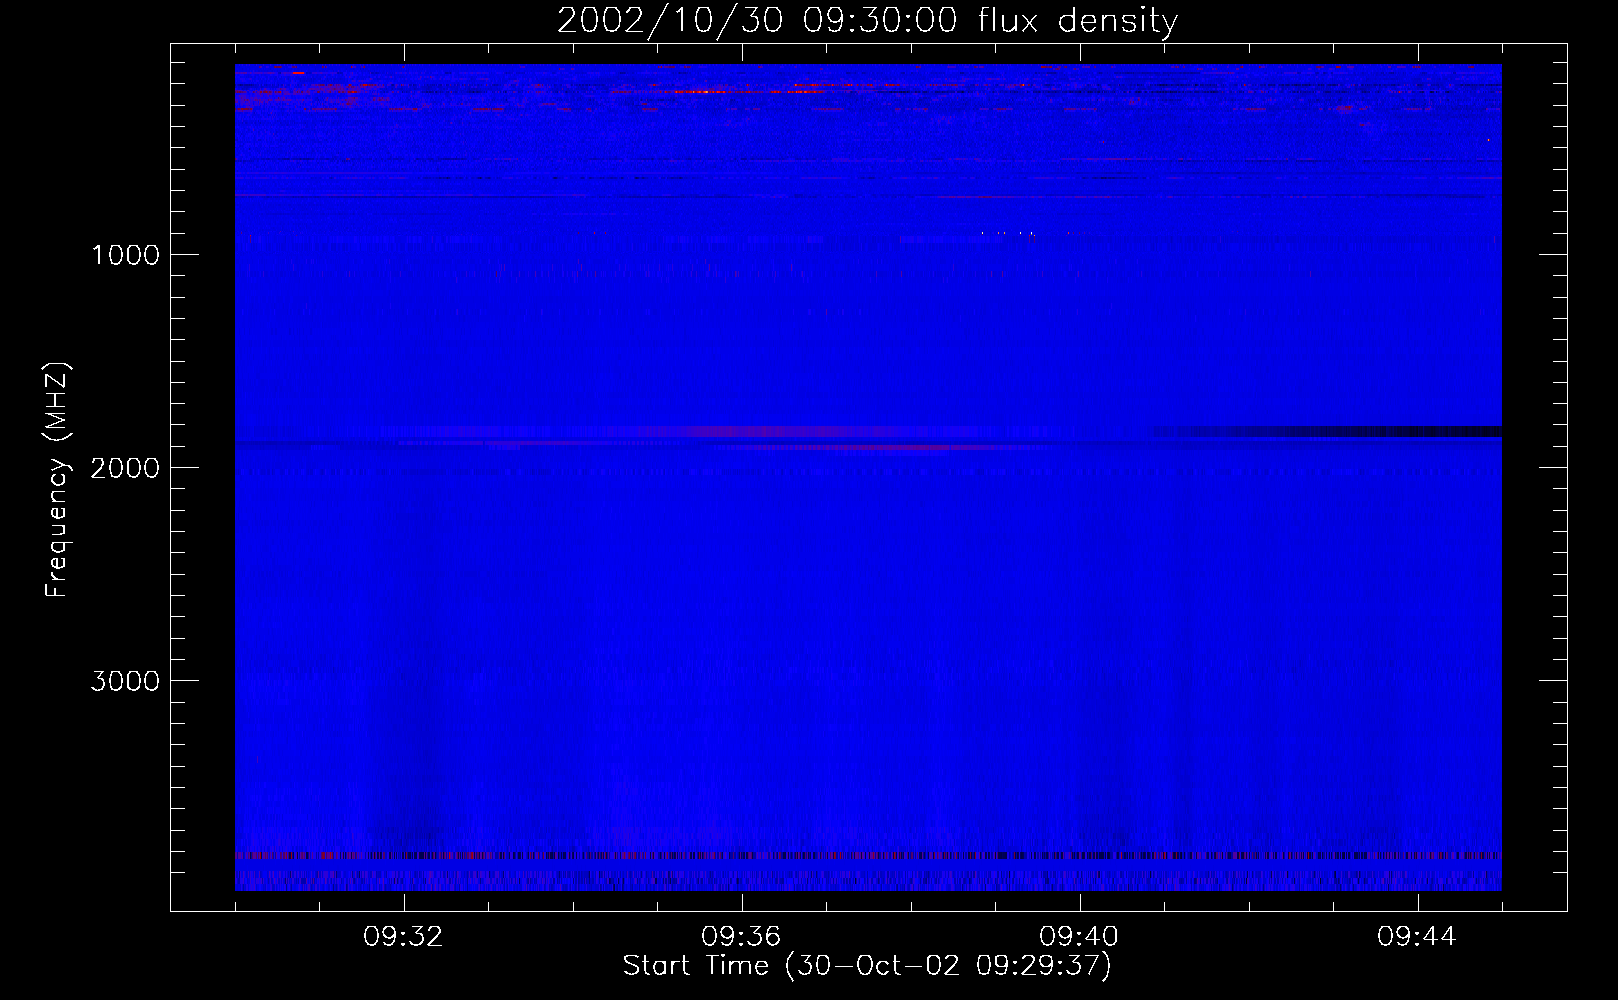1618x1000 pixels.
Task: Click the 2000 frequency tick label
Action: click(x=125, y=468)
